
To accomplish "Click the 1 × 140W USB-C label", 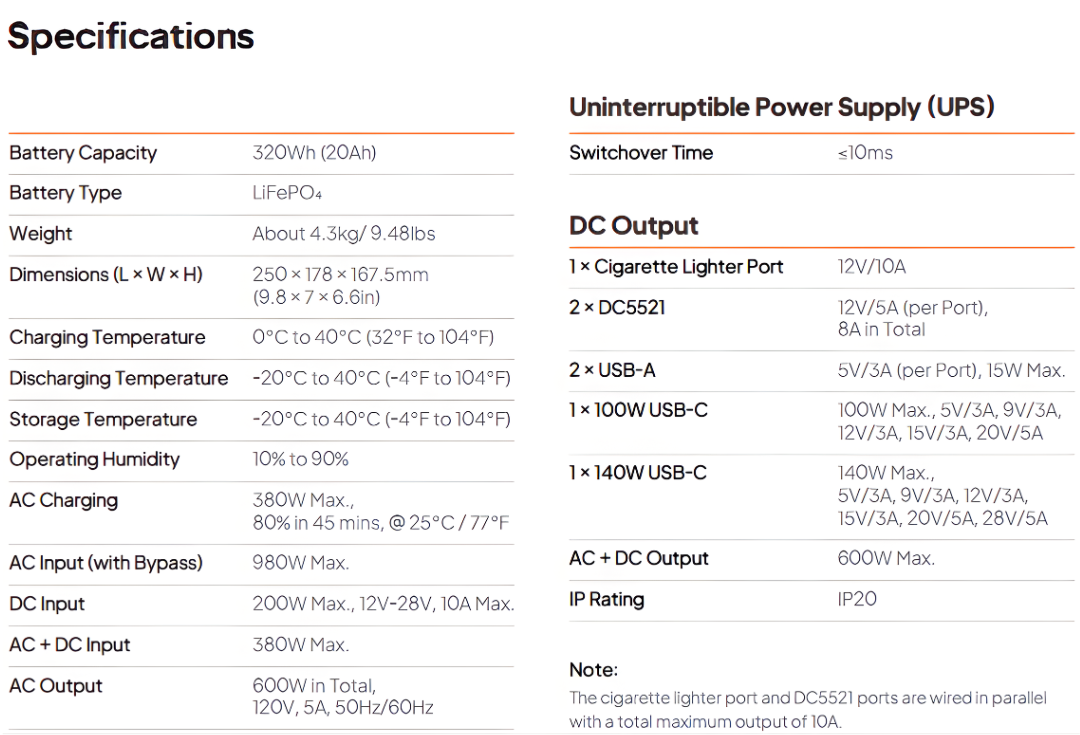I will (638, 472).
